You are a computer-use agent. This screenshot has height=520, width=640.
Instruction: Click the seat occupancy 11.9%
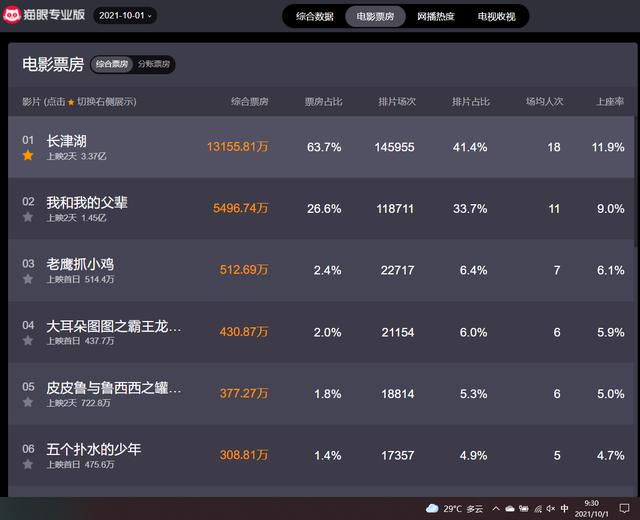pyautogui.click(x=608, y=147)
